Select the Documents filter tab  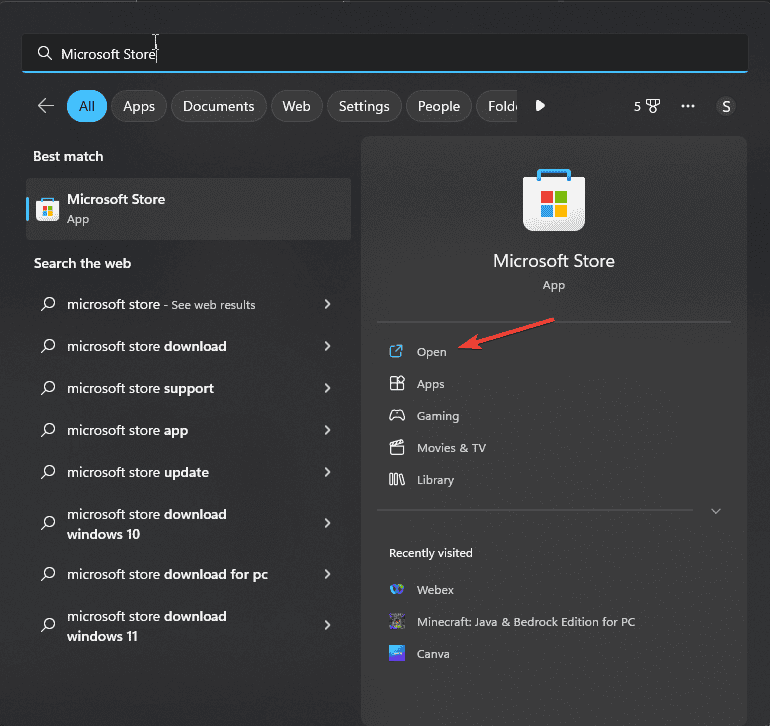tap(218, 106)
